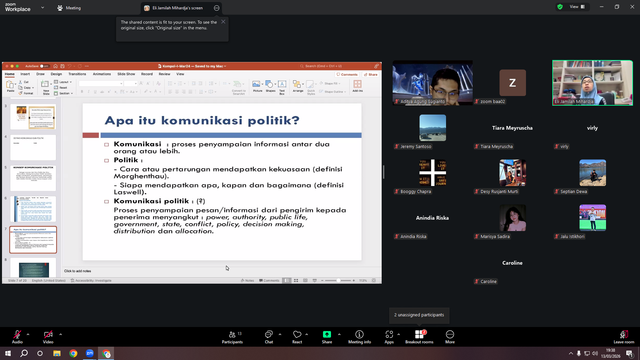Unmute audio in Zoom toolbar

(x=17, y=336)
